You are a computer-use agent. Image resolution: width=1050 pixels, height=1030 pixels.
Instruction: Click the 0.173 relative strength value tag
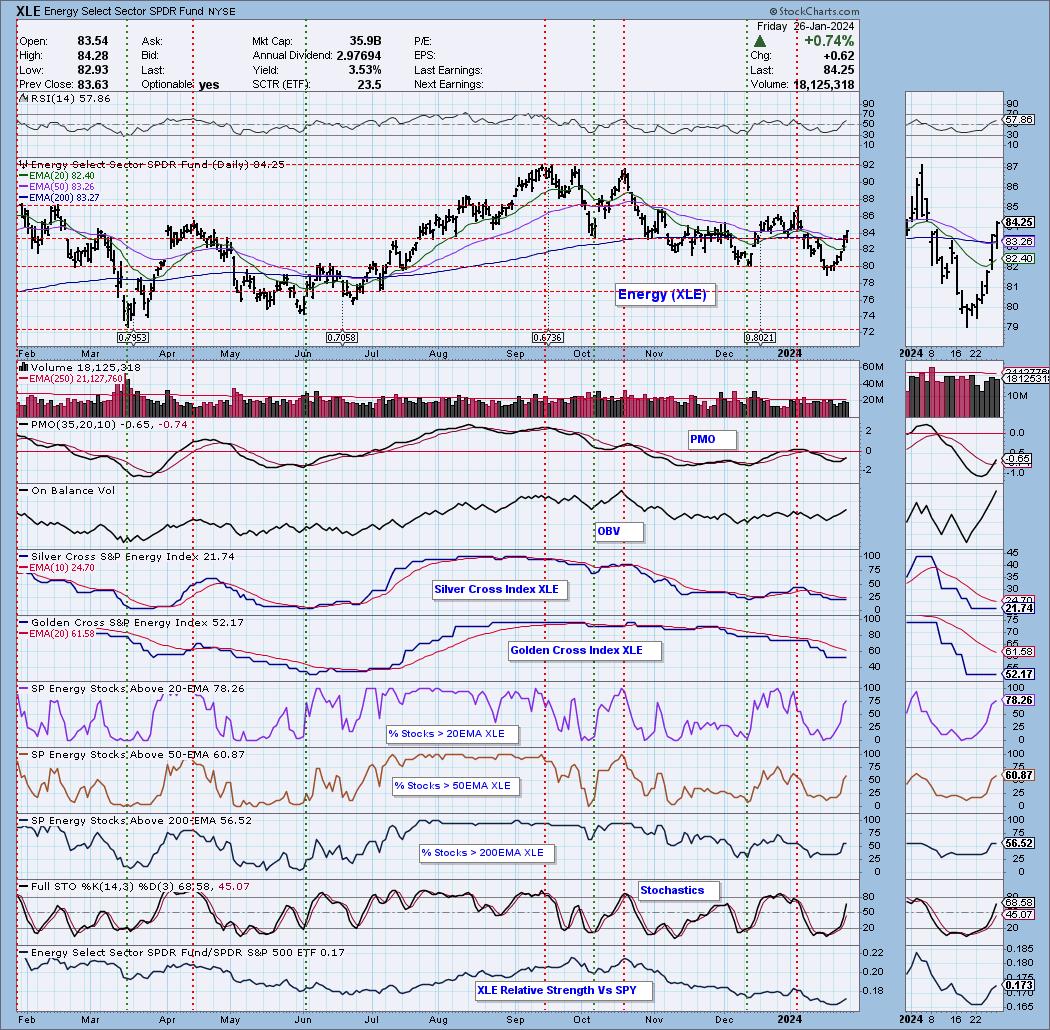tap(1019, 986)
